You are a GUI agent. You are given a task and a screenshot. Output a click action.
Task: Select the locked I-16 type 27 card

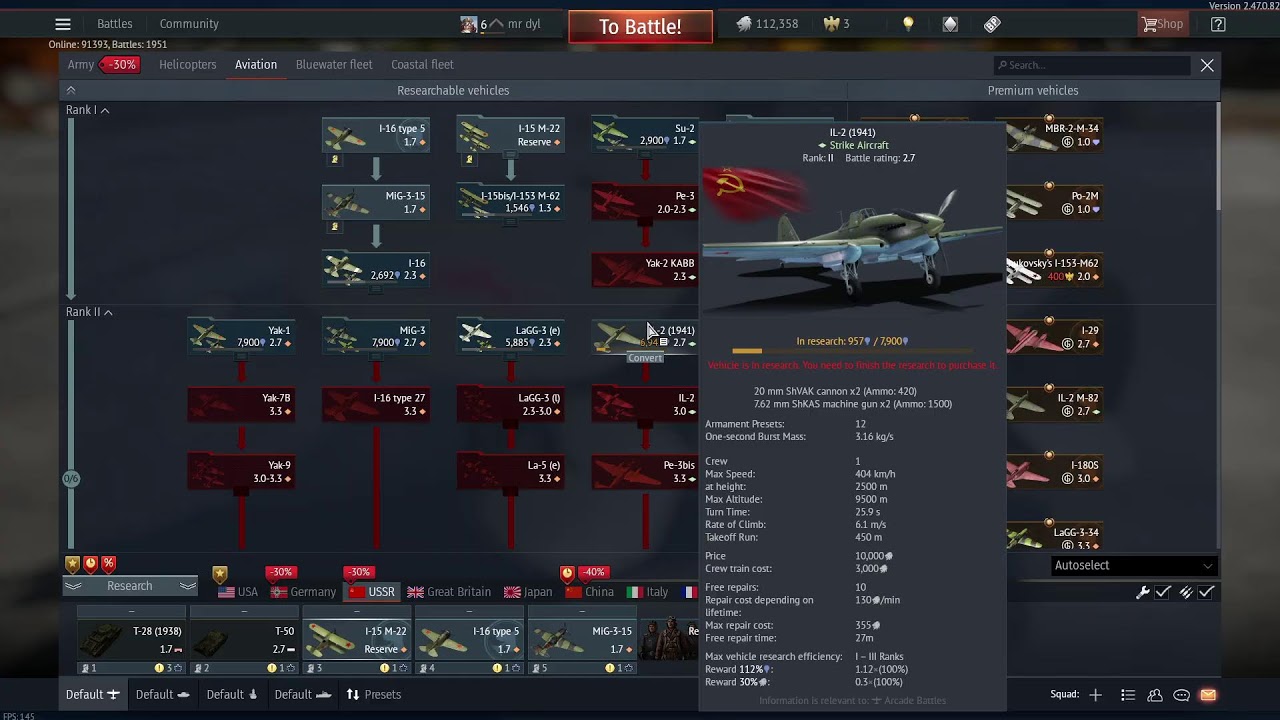pos(376,404)
